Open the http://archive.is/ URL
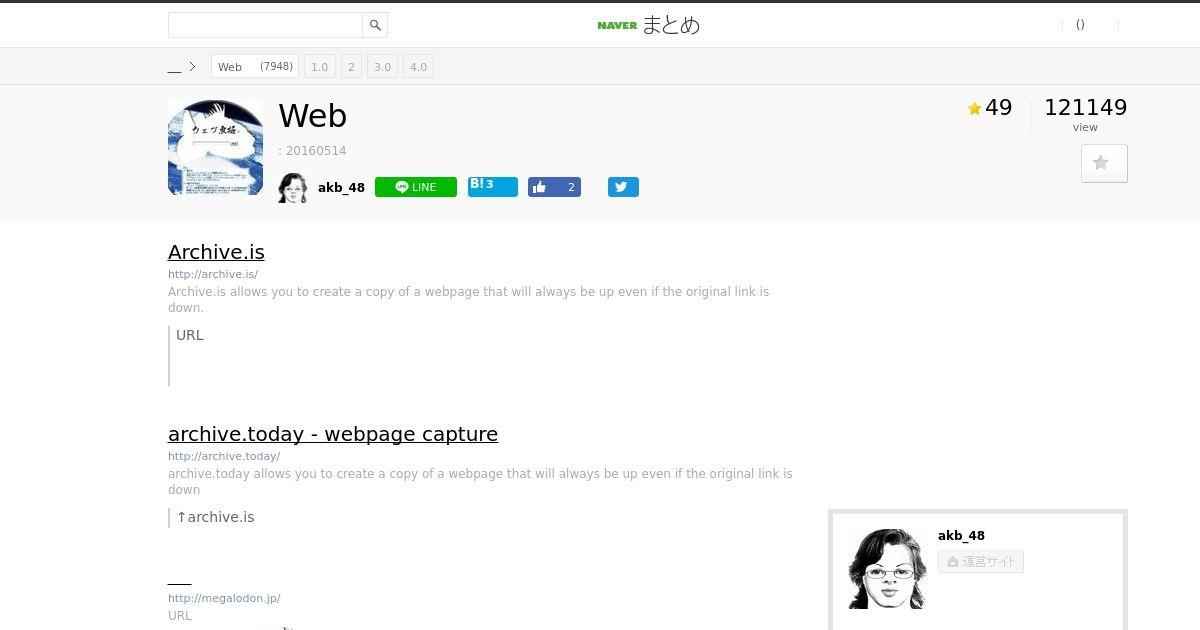The width and height of the screenshot is (1200, 630). point(213,274)
